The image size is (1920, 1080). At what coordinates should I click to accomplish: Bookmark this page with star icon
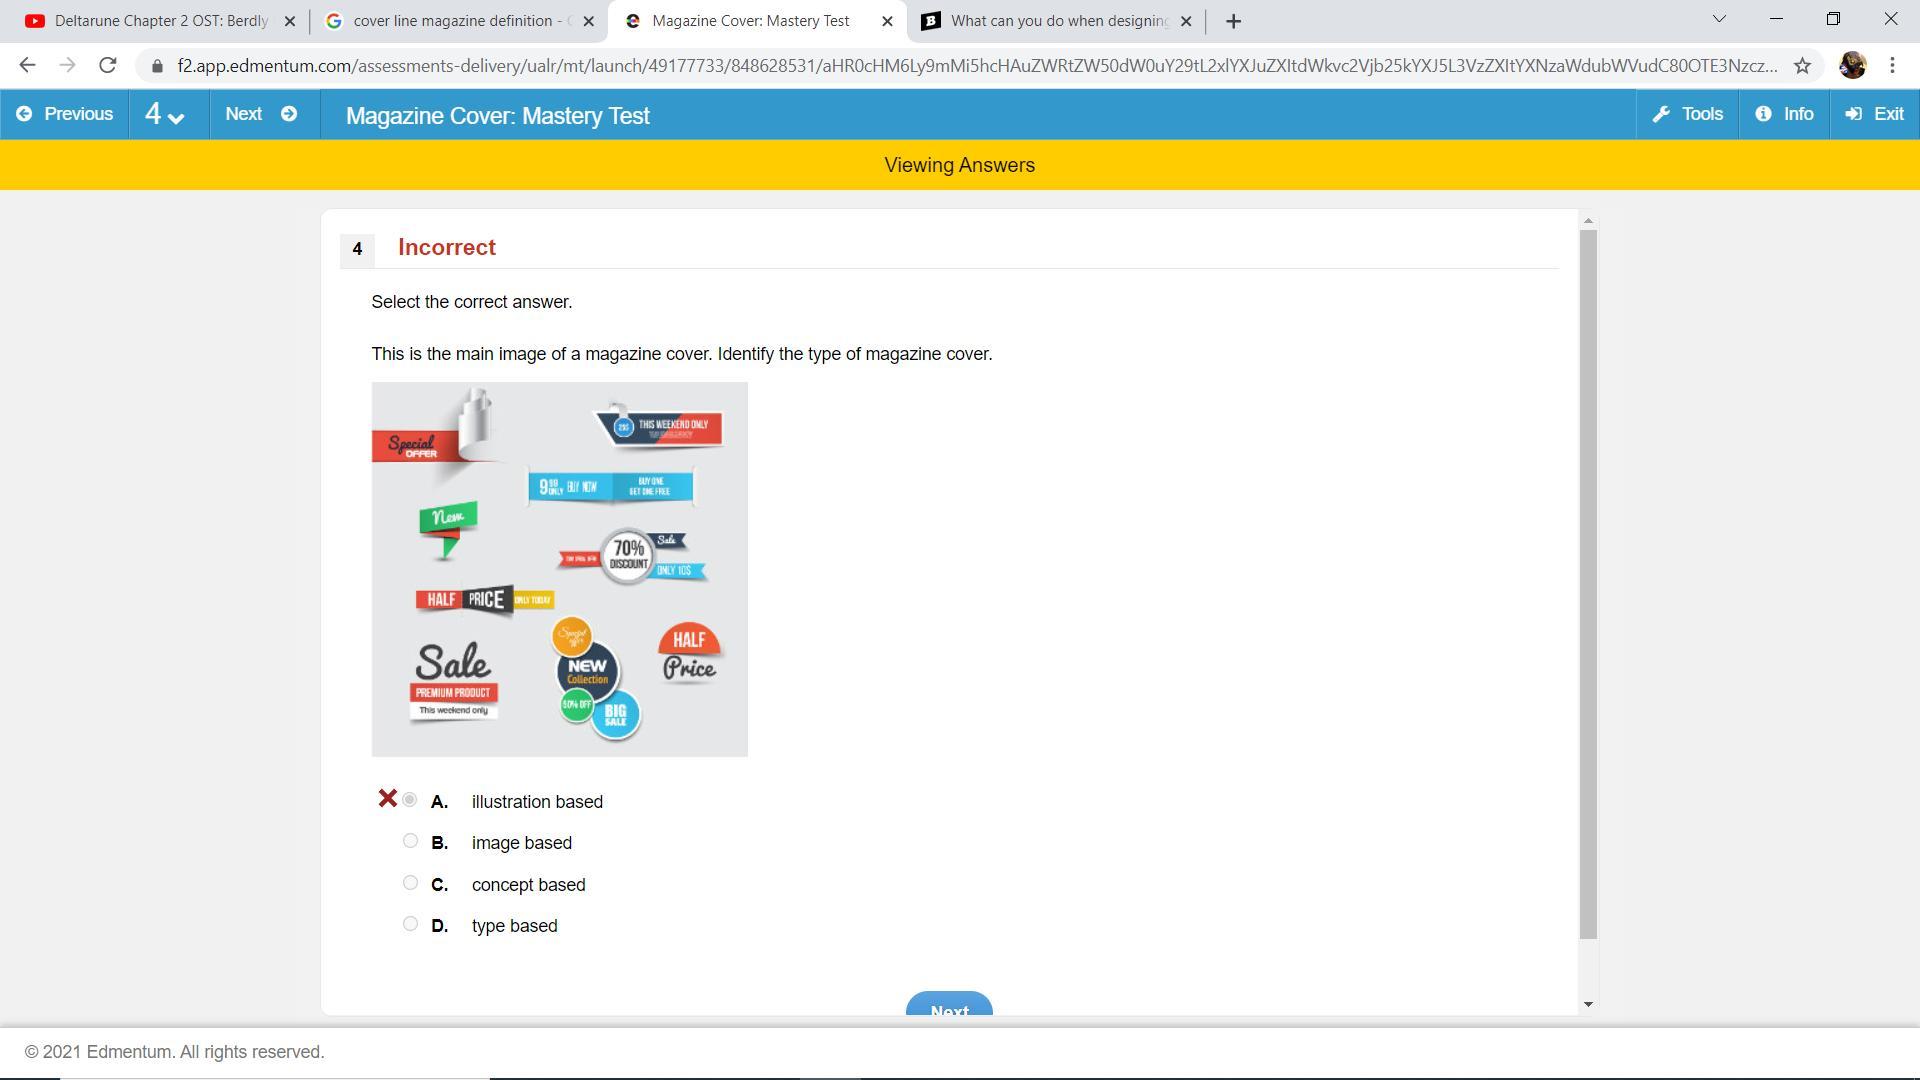click(1802, 66)
